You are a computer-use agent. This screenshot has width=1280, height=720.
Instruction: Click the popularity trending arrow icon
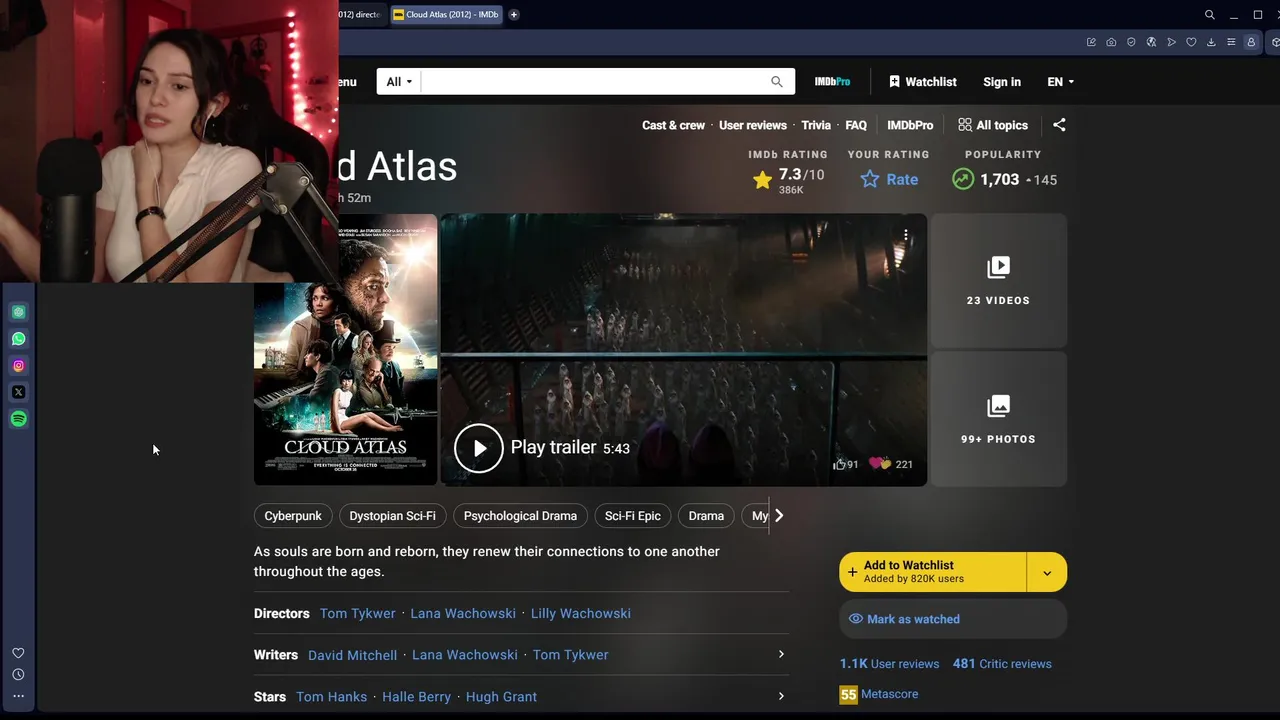pyautogui.click(x=963, y=180)
